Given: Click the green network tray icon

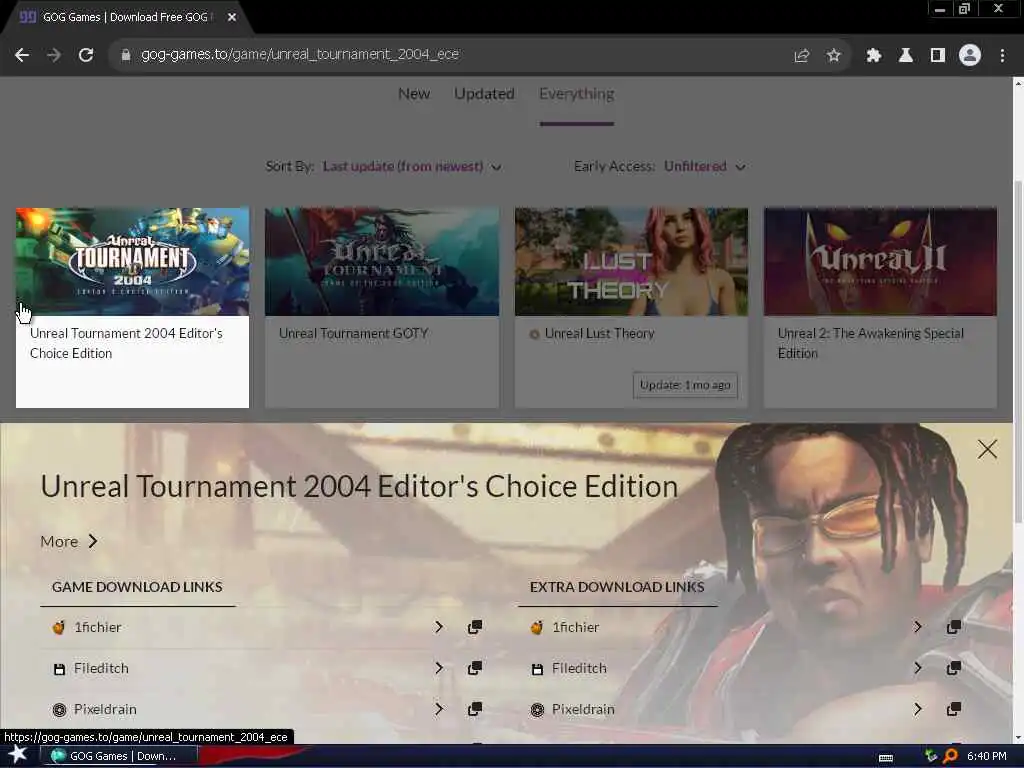Looking at the screenshot, I should point(931,756).
